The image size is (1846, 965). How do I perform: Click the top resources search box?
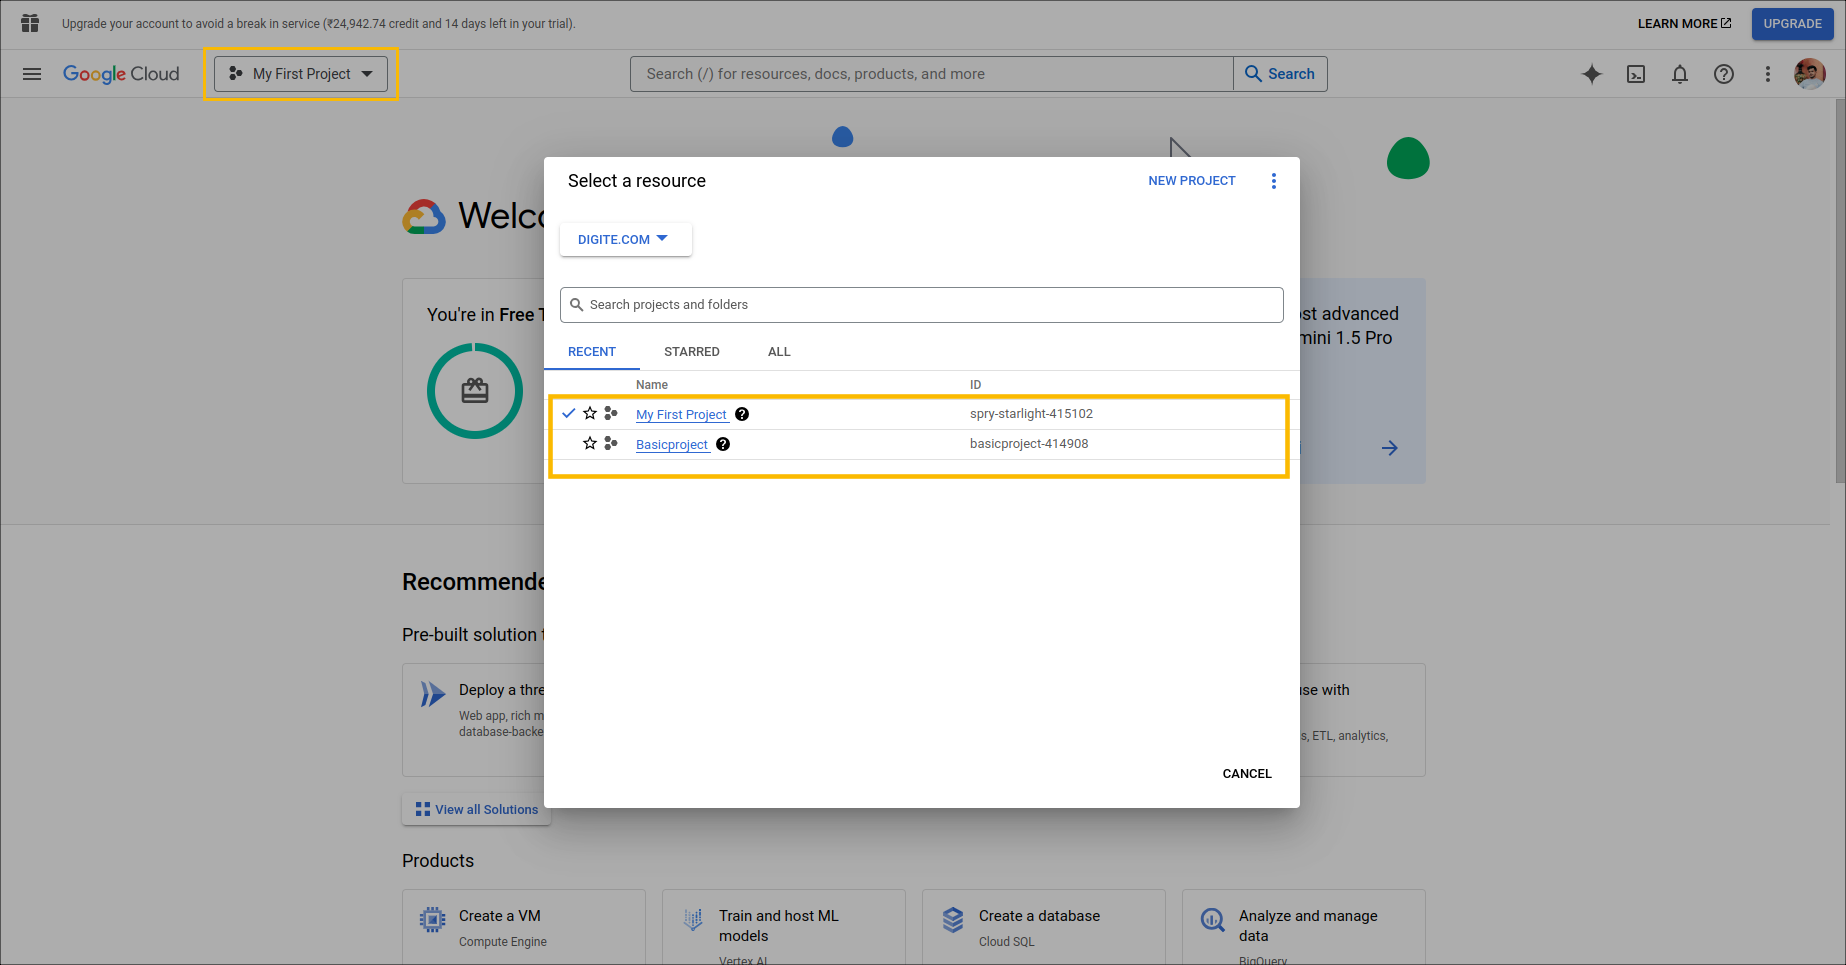coord(932,74)
